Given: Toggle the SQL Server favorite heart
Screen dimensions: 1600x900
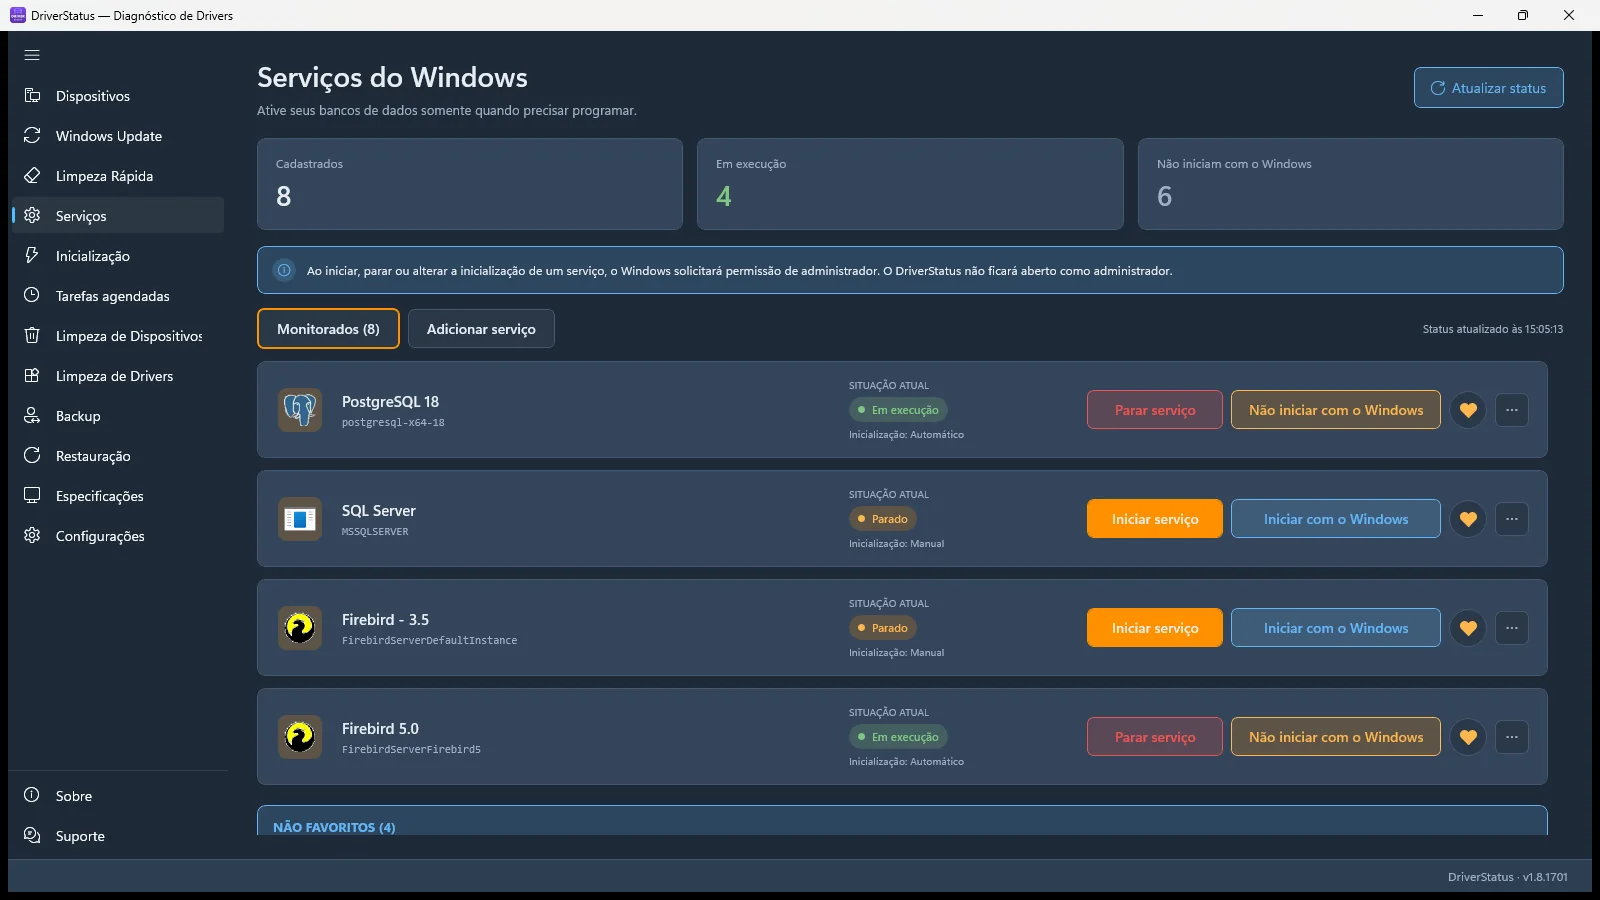Looking at the screenshot, I should (x=1468, y=519).
